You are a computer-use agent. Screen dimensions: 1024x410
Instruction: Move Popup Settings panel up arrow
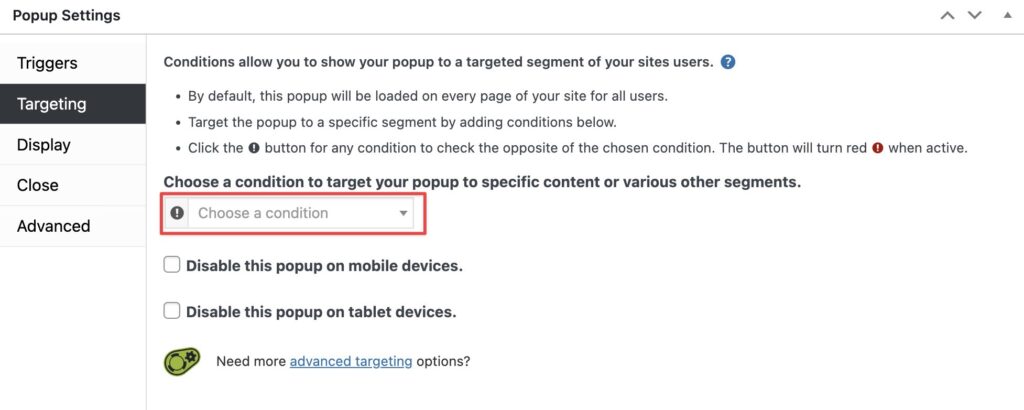pyautogui.click(x=947, y=16)
